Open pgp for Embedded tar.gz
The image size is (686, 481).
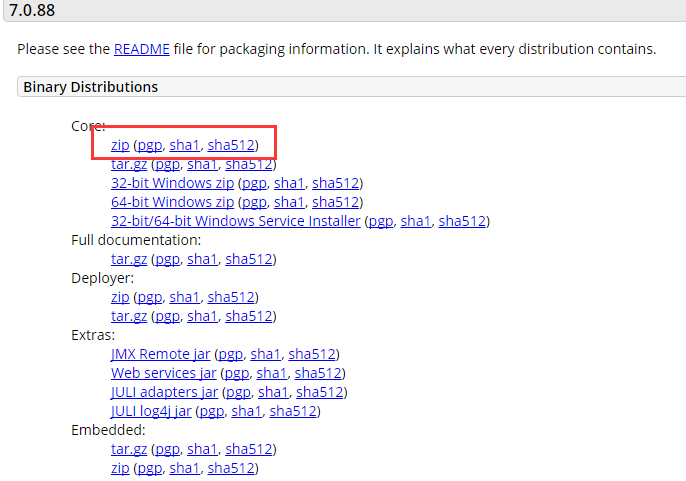coord(168,449)
